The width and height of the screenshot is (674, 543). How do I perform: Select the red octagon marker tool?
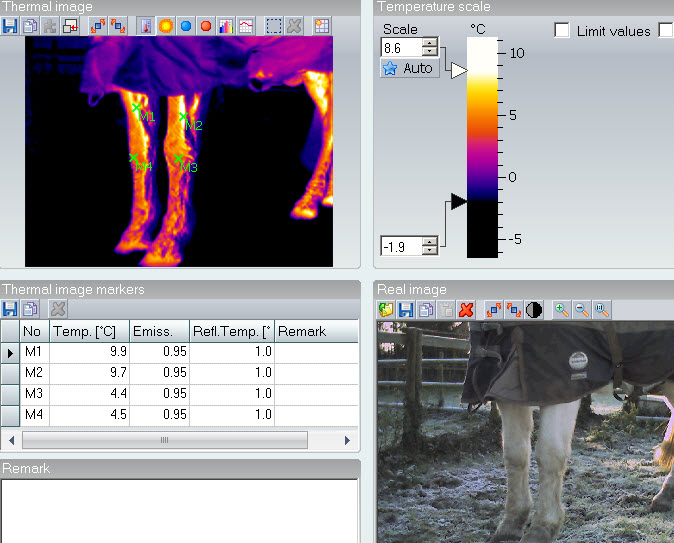206,26
